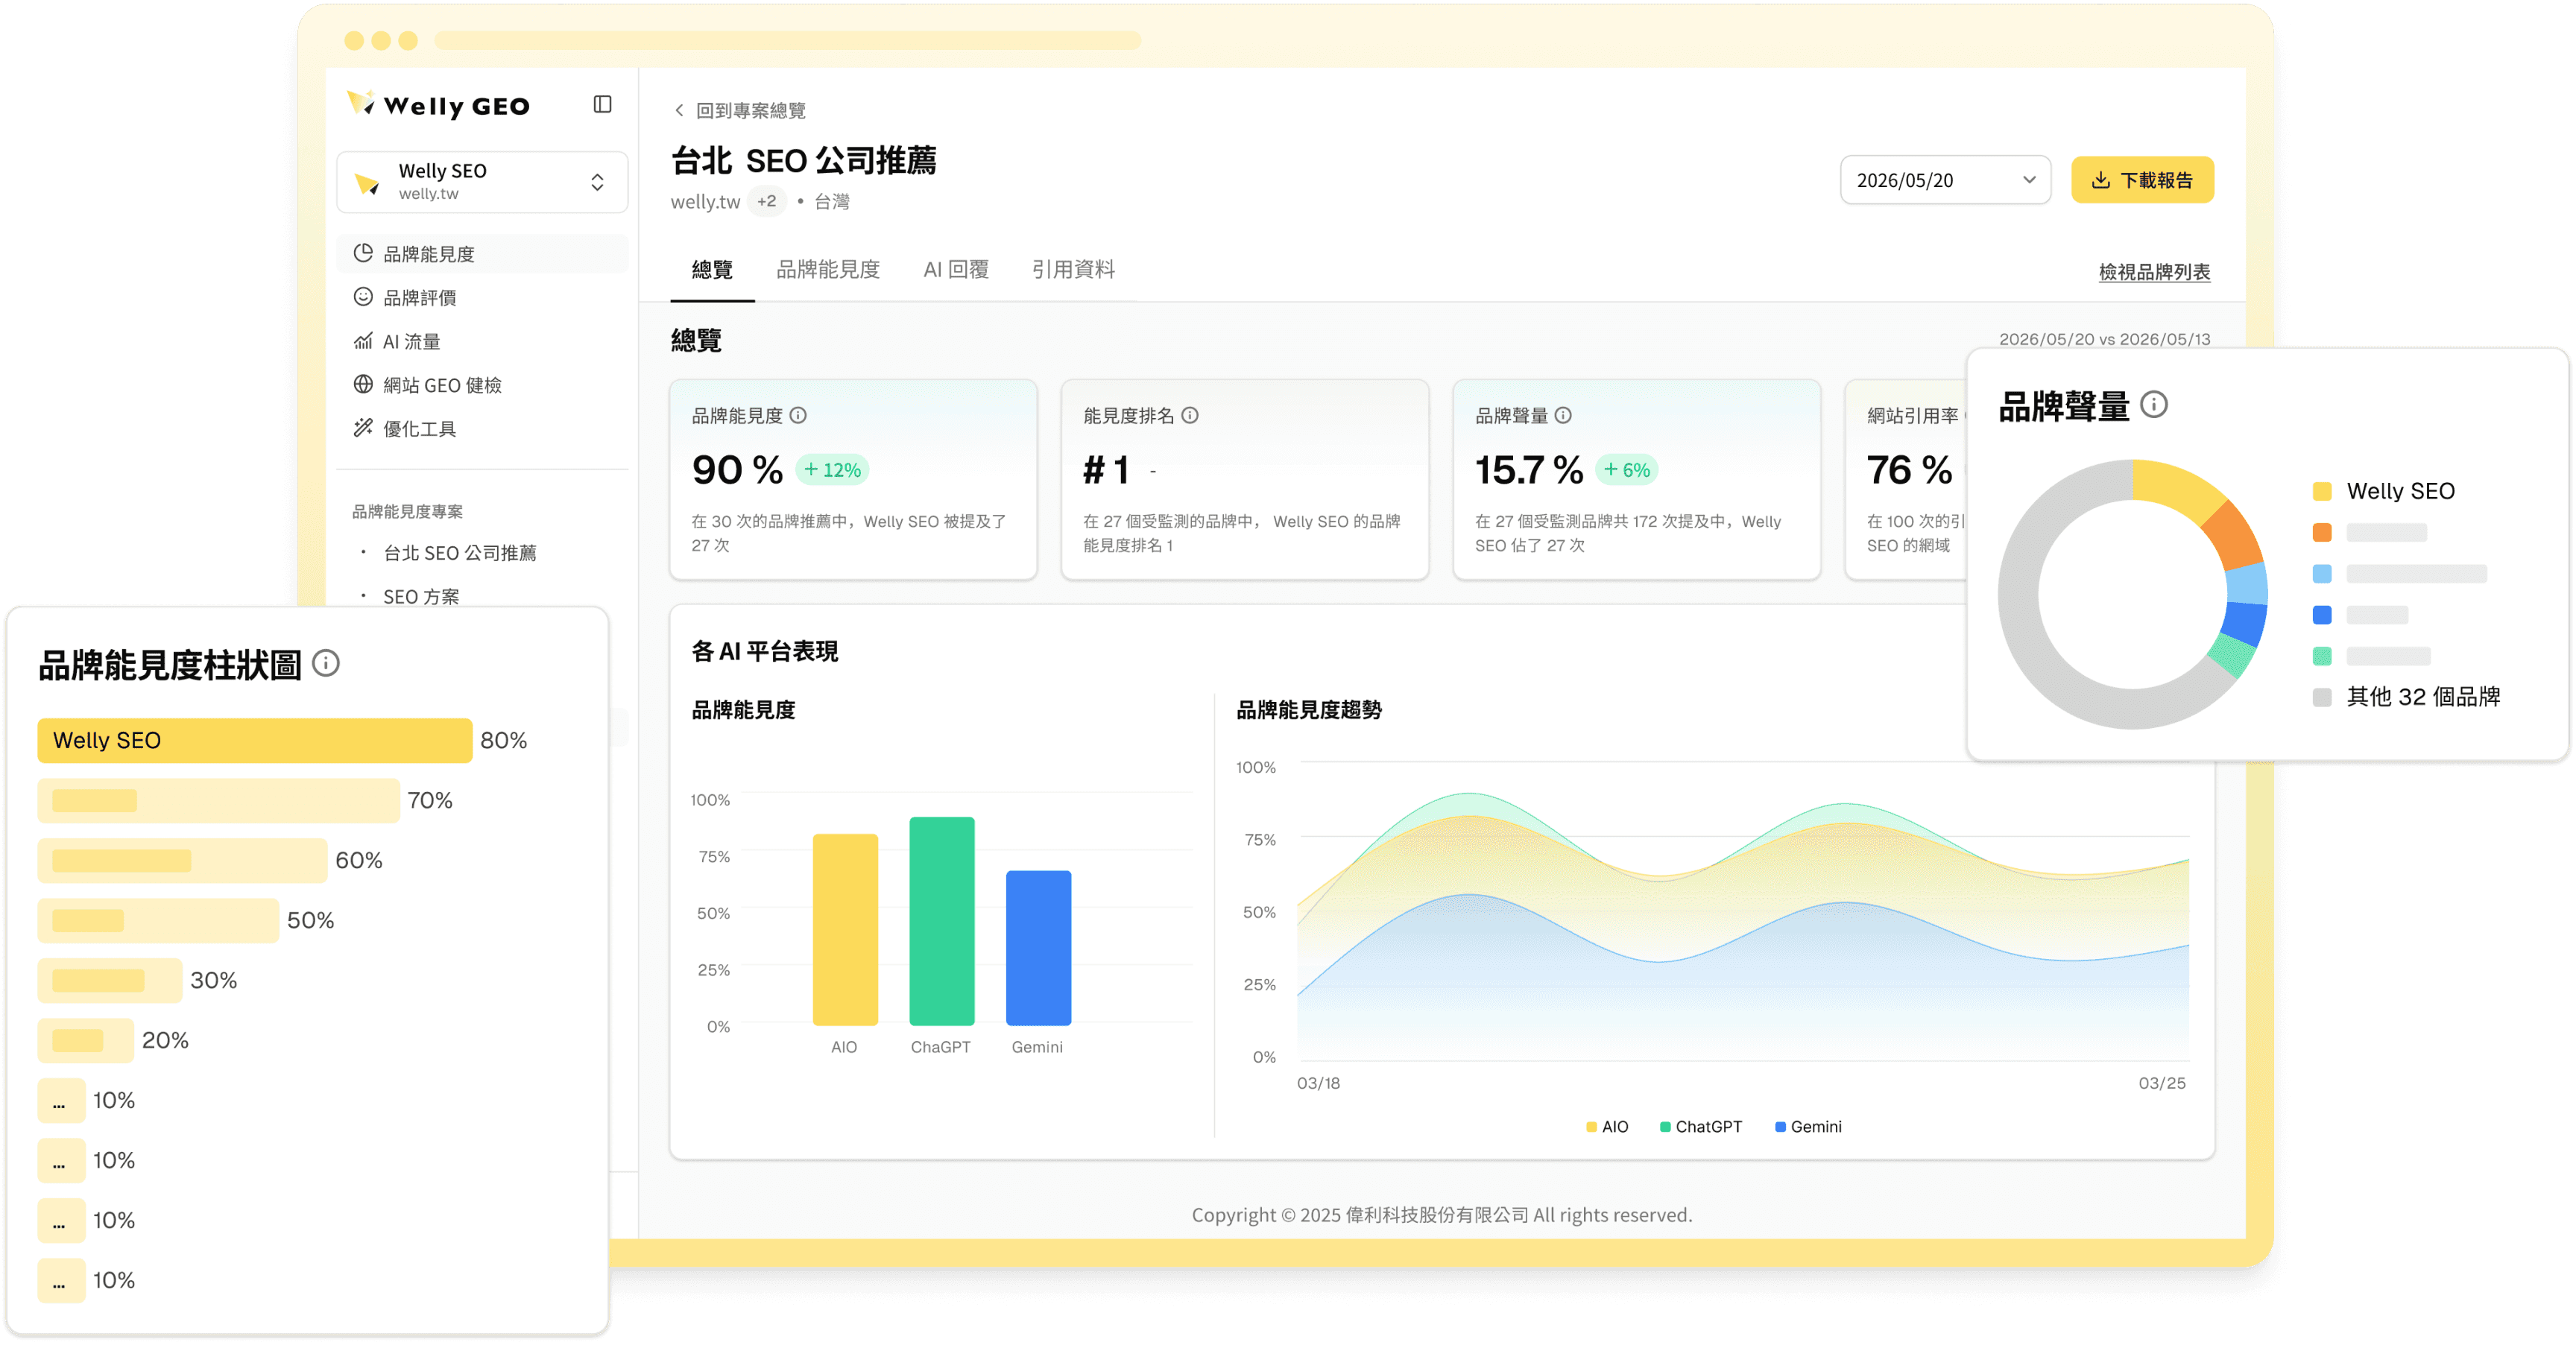Click the 60% bar in the bar chart
The width and height of the screenshot is (2576, 1345).
(x=182, y=860)
